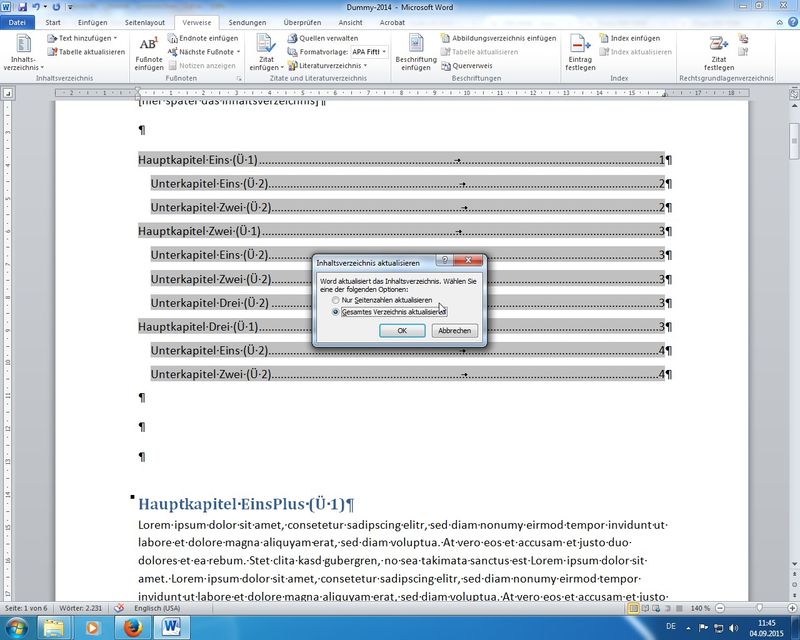Viewport: 800px width, 640px height.
Task: Click Zitat einfügen button
Action: point(266,53)
